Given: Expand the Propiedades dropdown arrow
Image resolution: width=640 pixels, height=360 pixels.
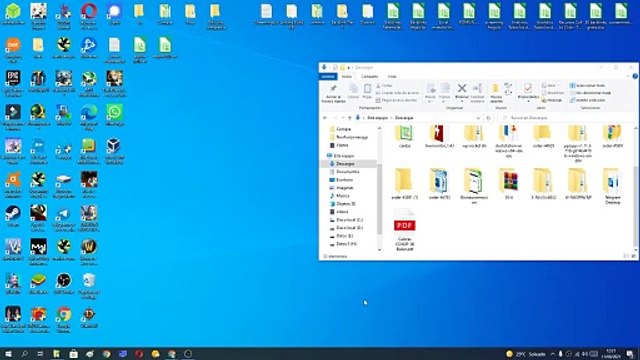Looking at the screenshot, I should tap(528, 101).
